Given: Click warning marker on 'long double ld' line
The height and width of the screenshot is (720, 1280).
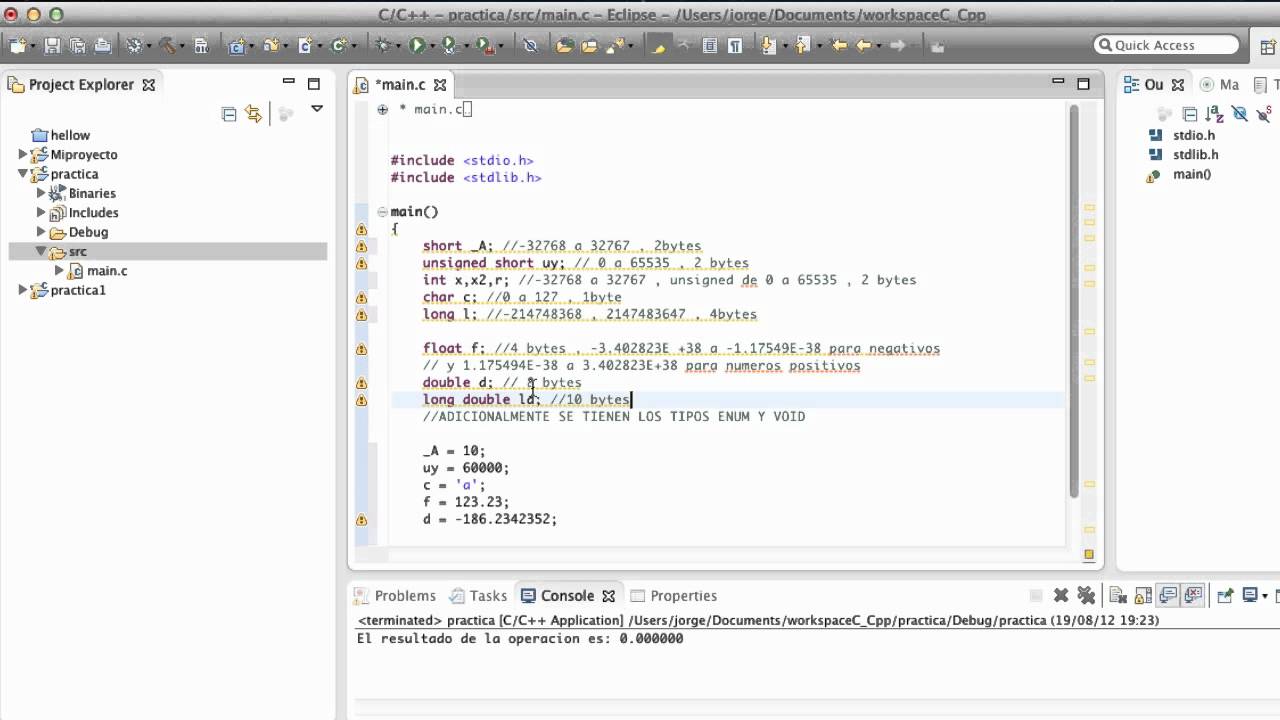Looking at the screenshot, I should [361, 400].
